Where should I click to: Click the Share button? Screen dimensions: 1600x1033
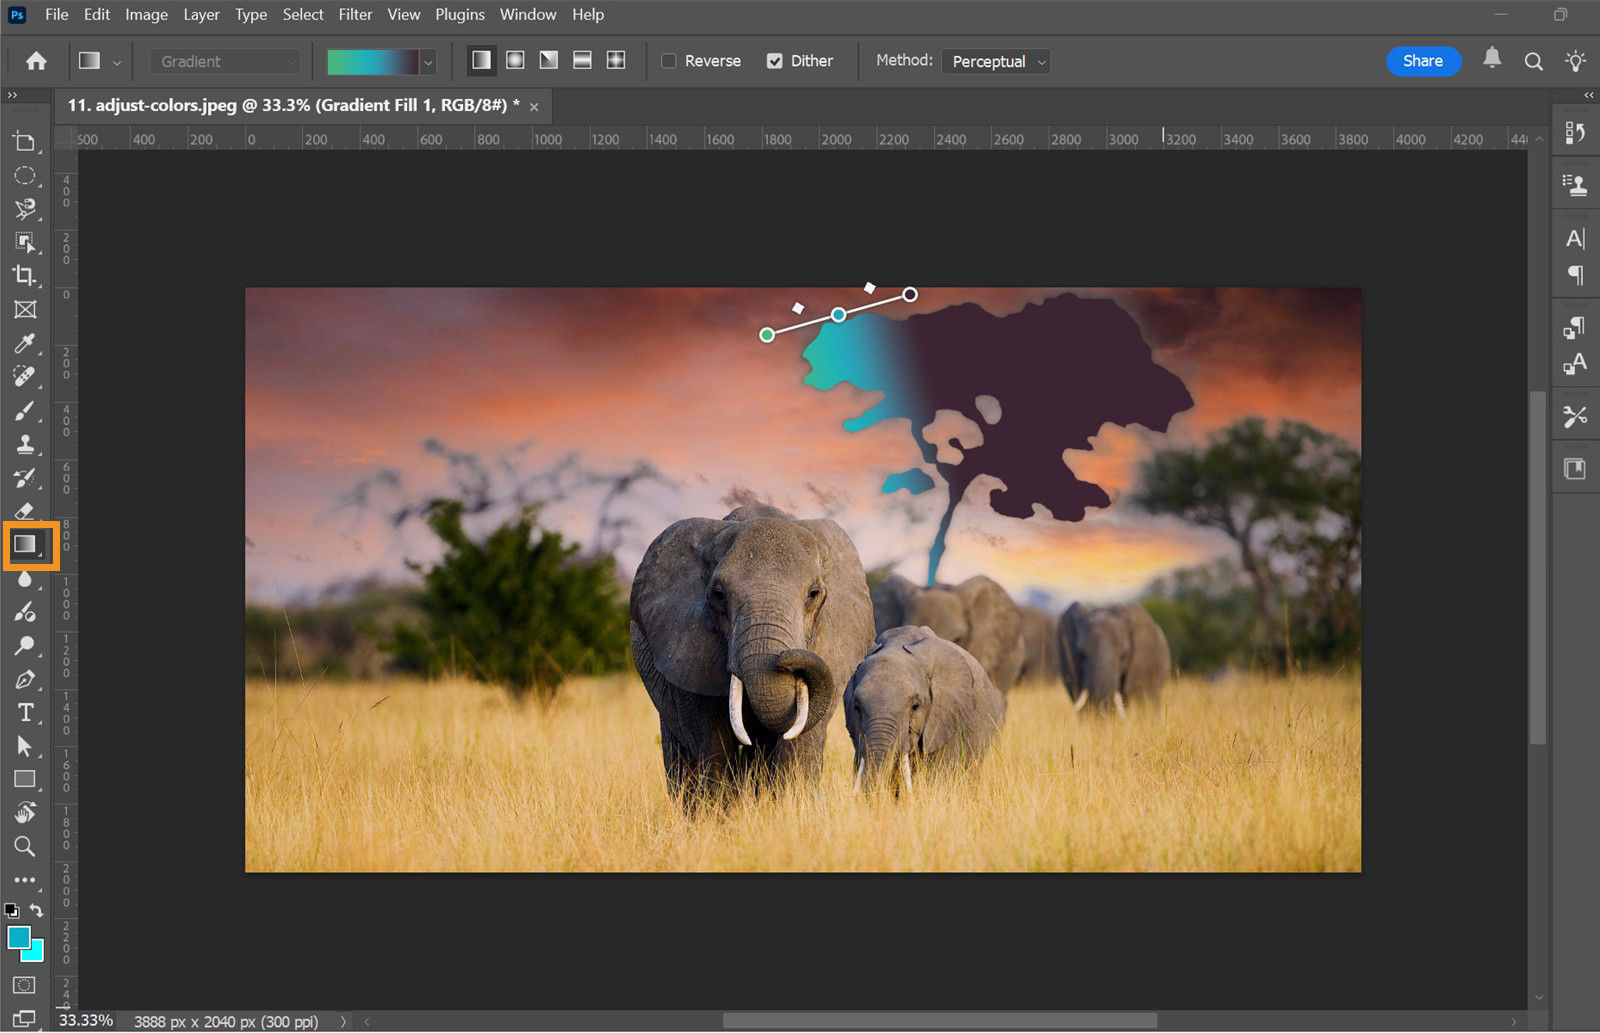pyautogui.click(x=1423, y=61)
